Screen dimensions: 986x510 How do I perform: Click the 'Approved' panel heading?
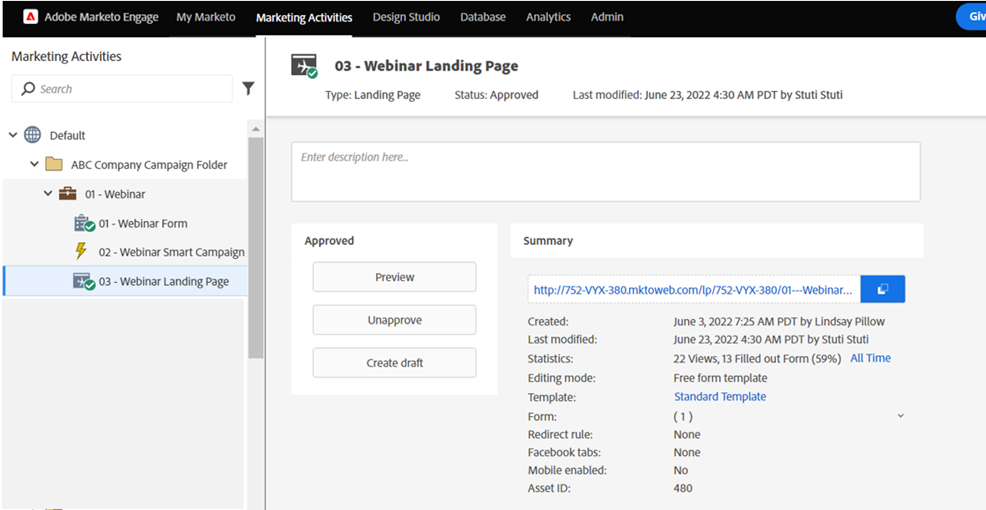[329, 240]
